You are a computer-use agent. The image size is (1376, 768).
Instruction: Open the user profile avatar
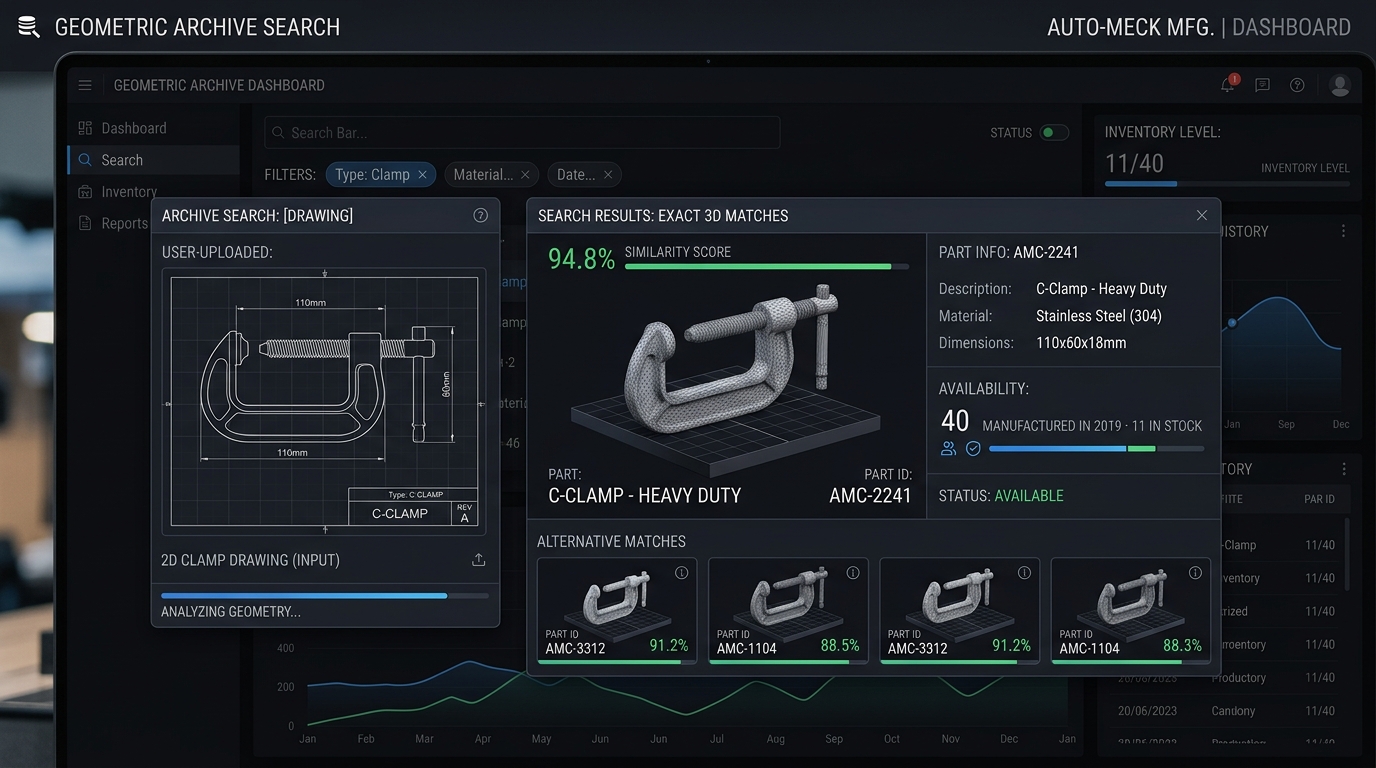pyautogui.click(x=1340, y=85)
